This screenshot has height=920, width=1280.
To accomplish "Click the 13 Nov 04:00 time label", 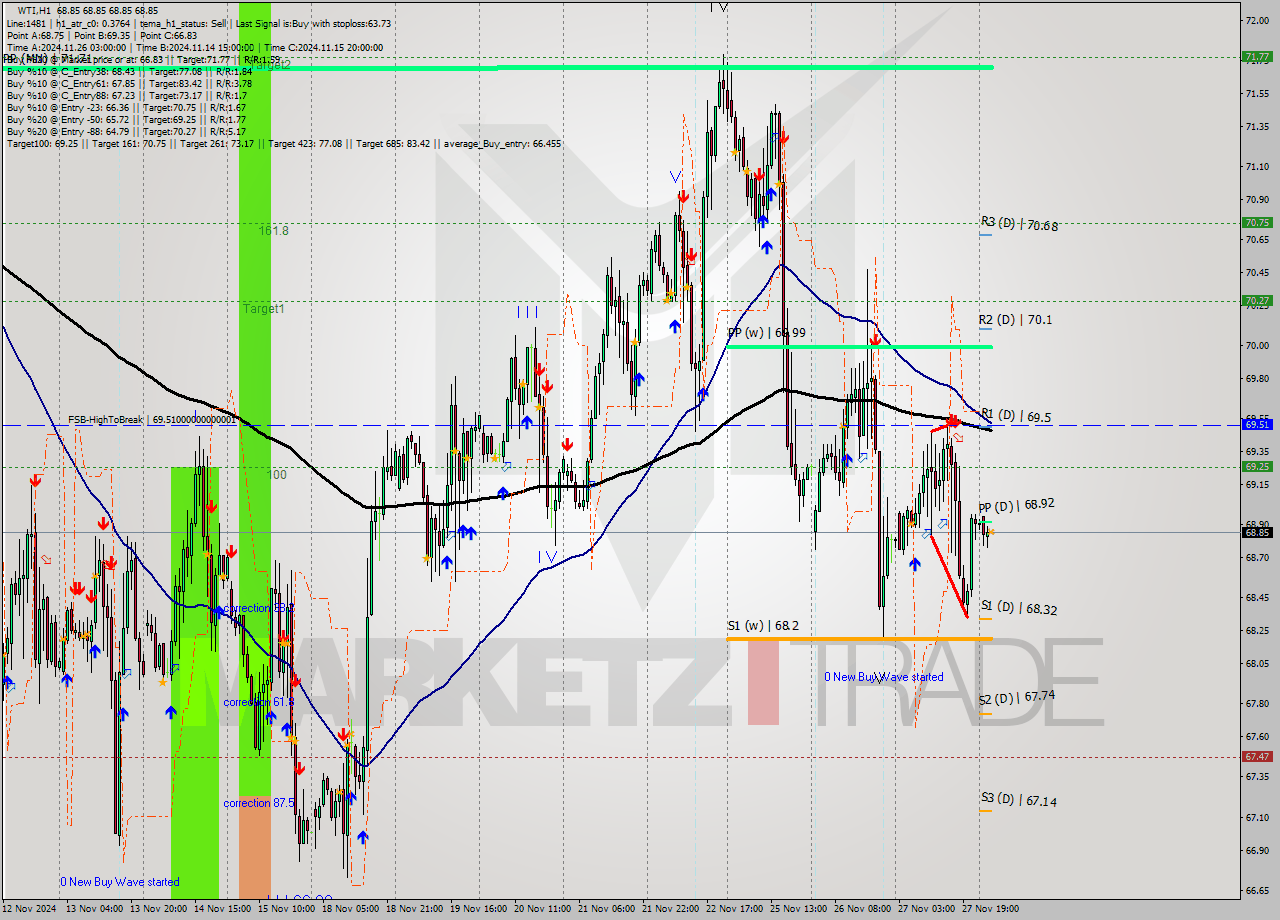I will (x=95, y=909).
